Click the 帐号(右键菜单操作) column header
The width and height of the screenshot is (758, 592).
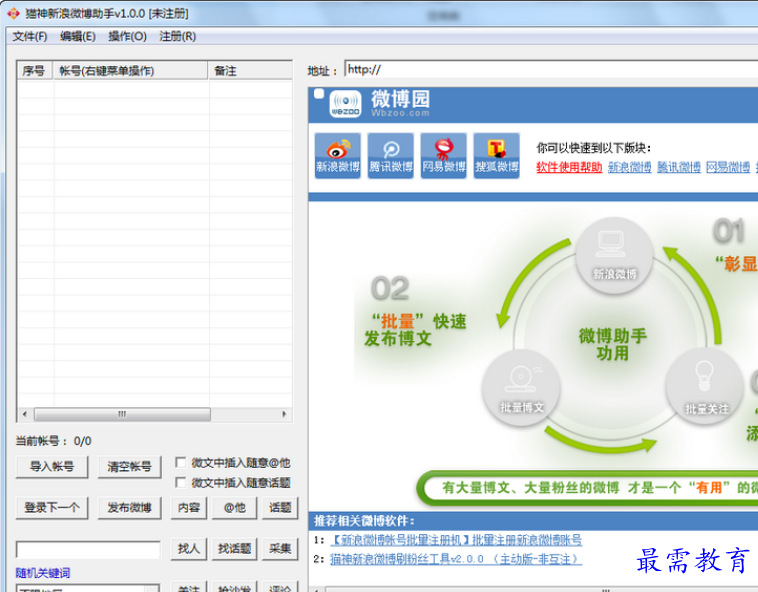tap(130, 71)
